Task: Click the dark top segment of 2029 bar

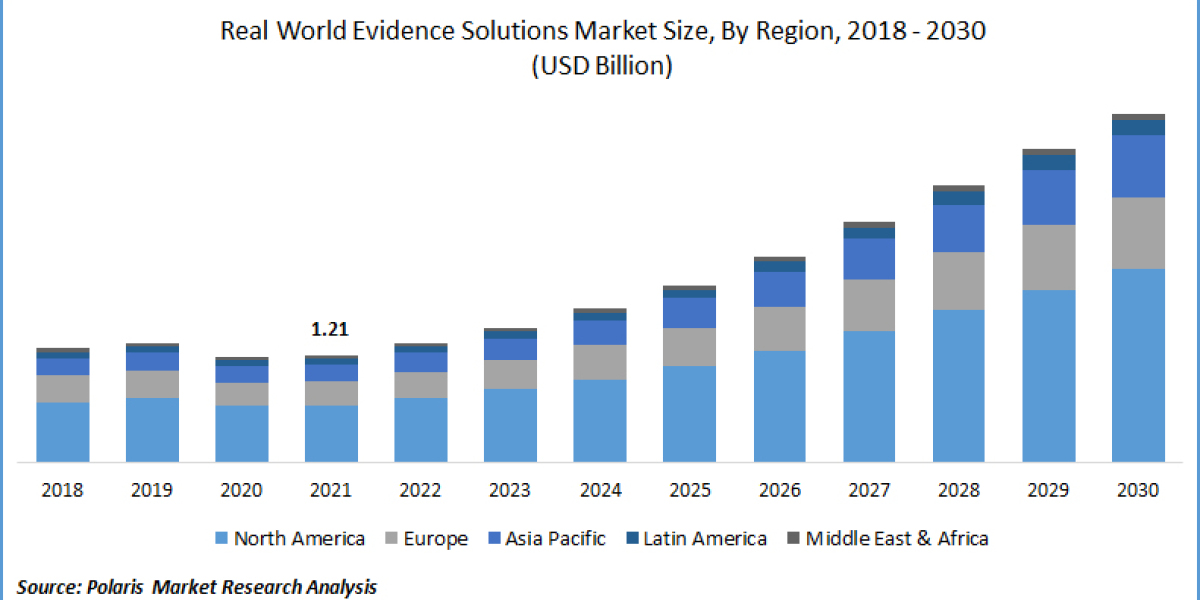Action: [x=1048, y=153]
